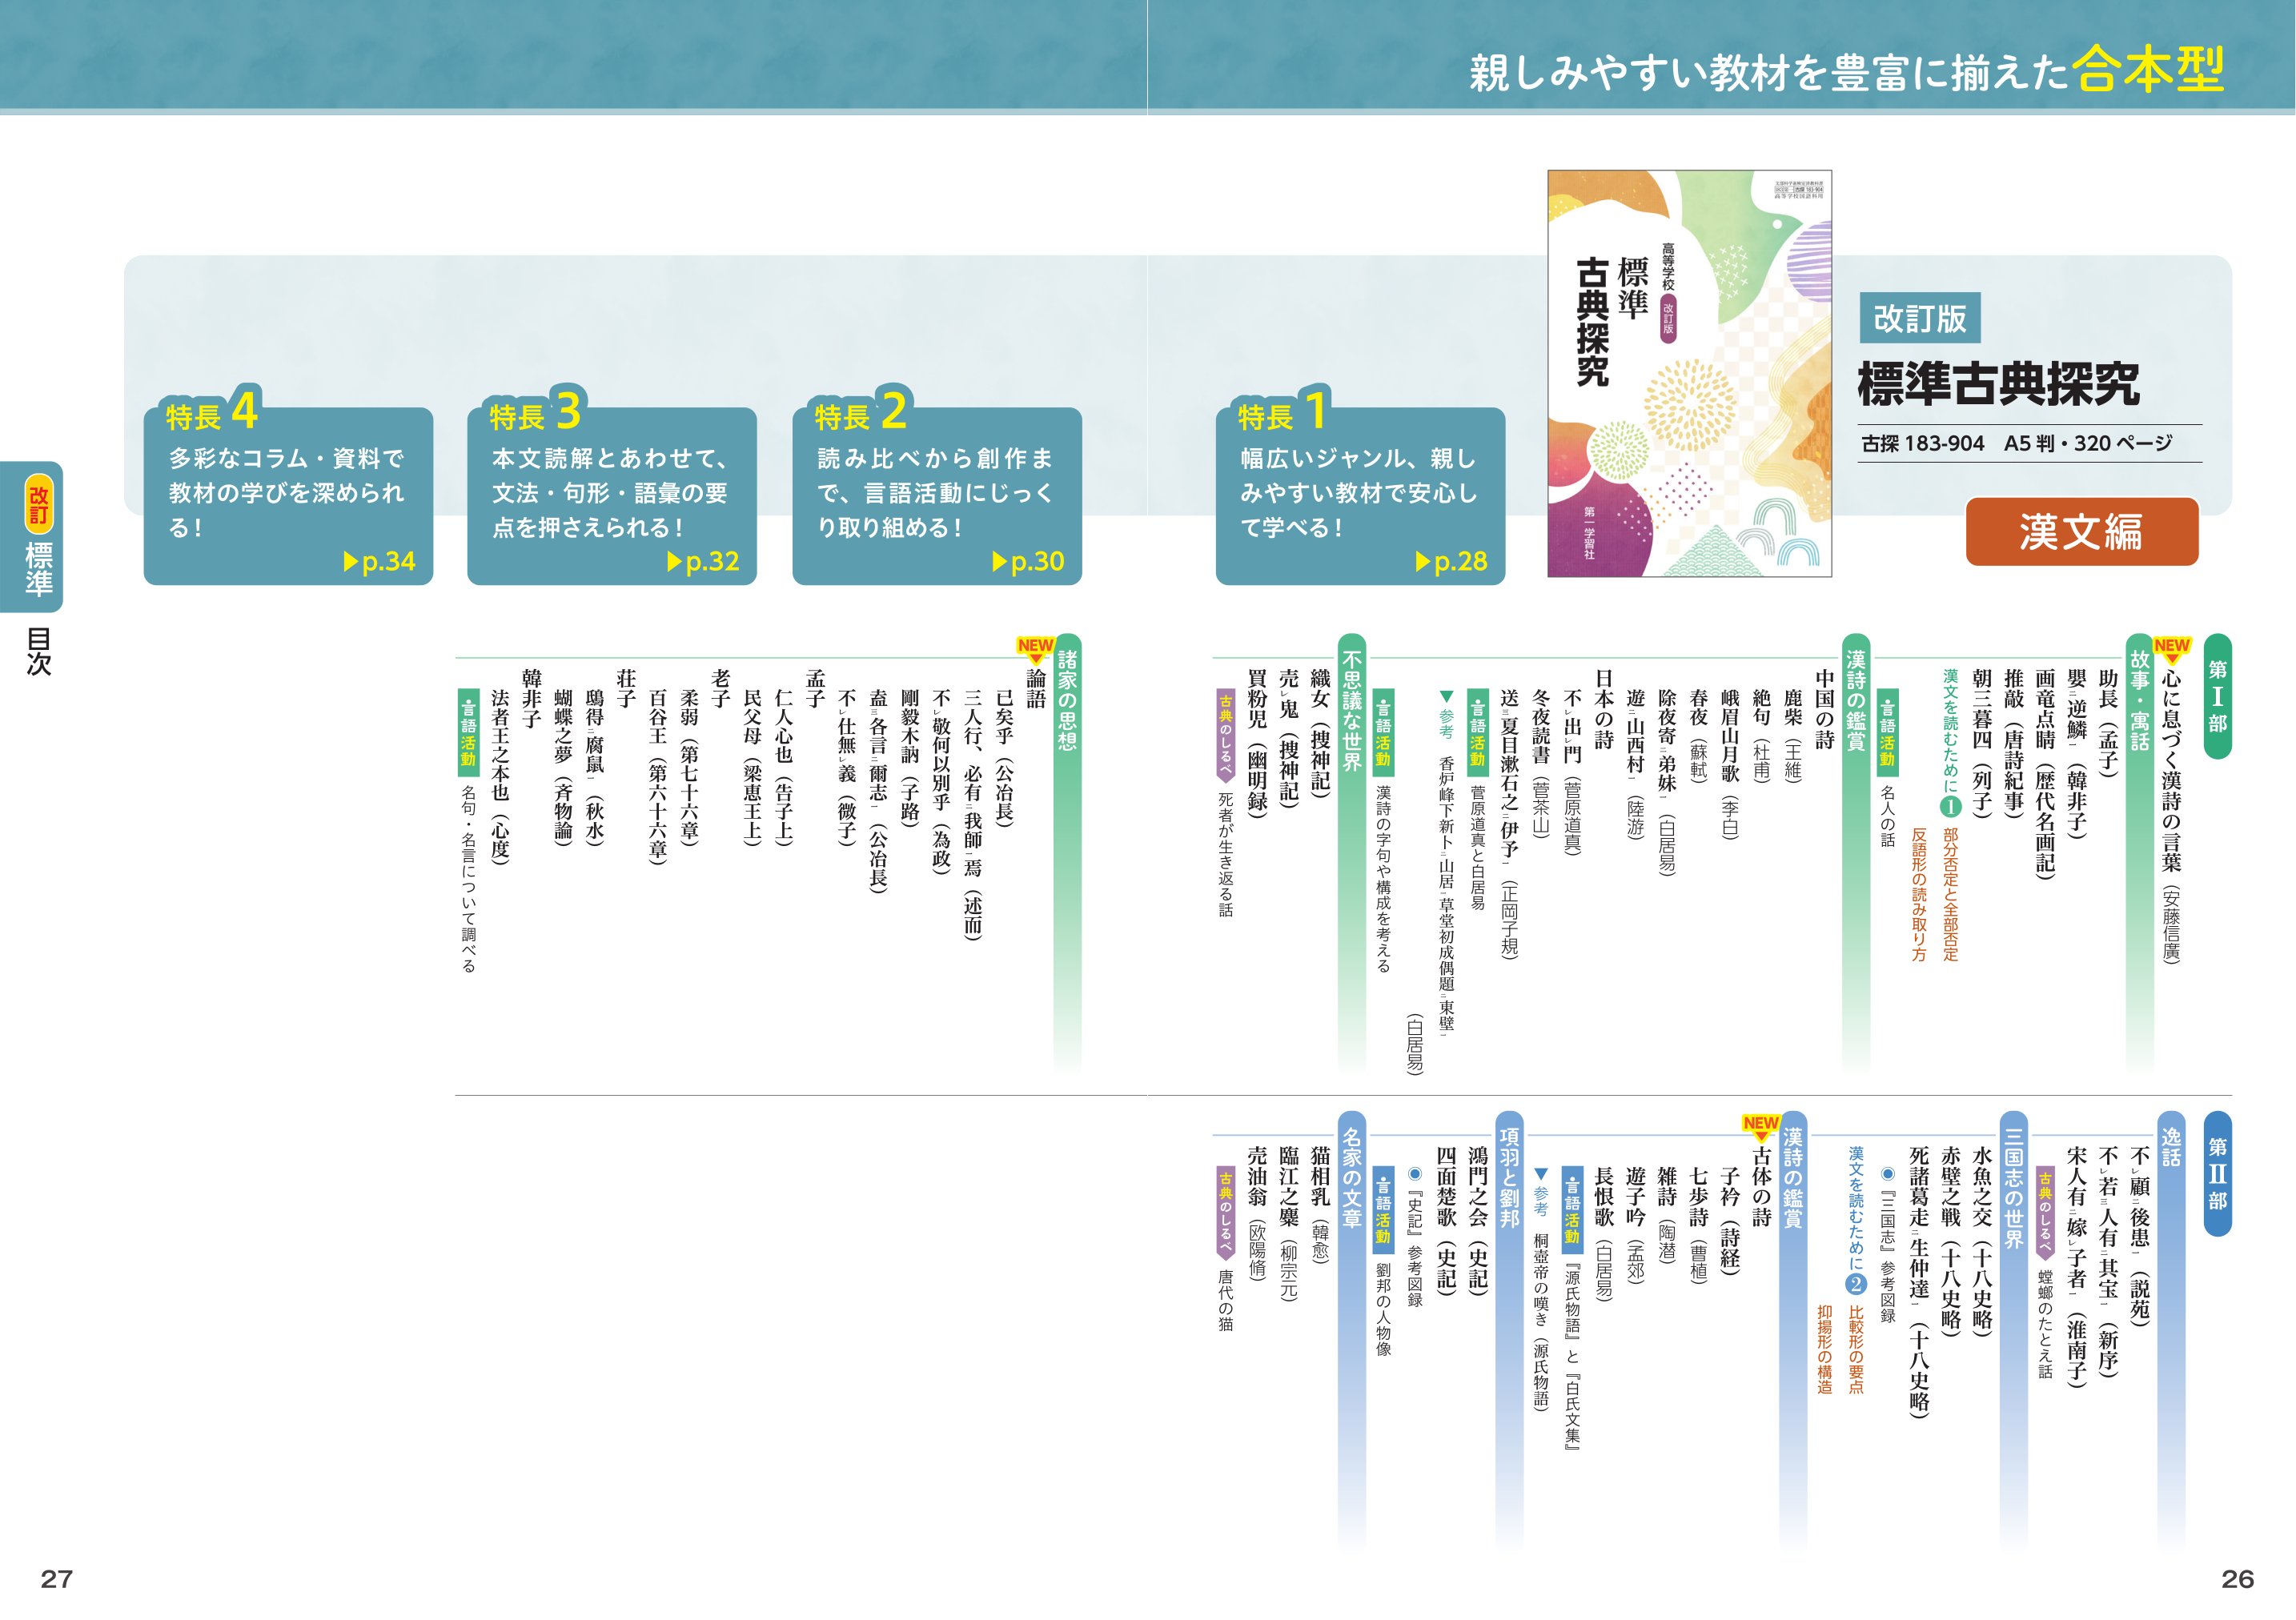Viewport: 2296px width, 1620px height.
Task: Click the 特長4 heading
Action: [211, 411]
